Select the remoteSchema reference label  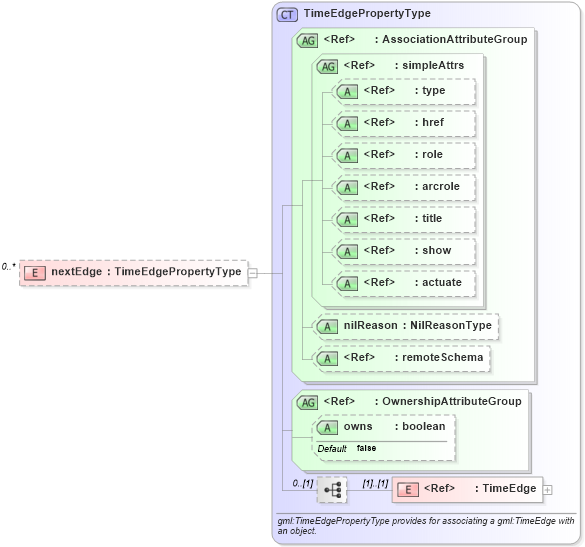(x=413, y=357)
